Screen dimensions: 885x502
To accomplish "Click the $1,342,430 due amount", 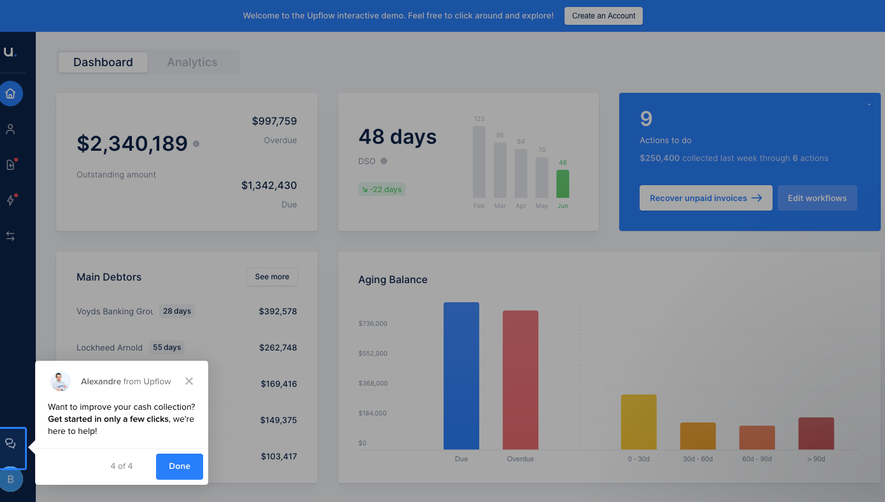I will tap(269, 185).
